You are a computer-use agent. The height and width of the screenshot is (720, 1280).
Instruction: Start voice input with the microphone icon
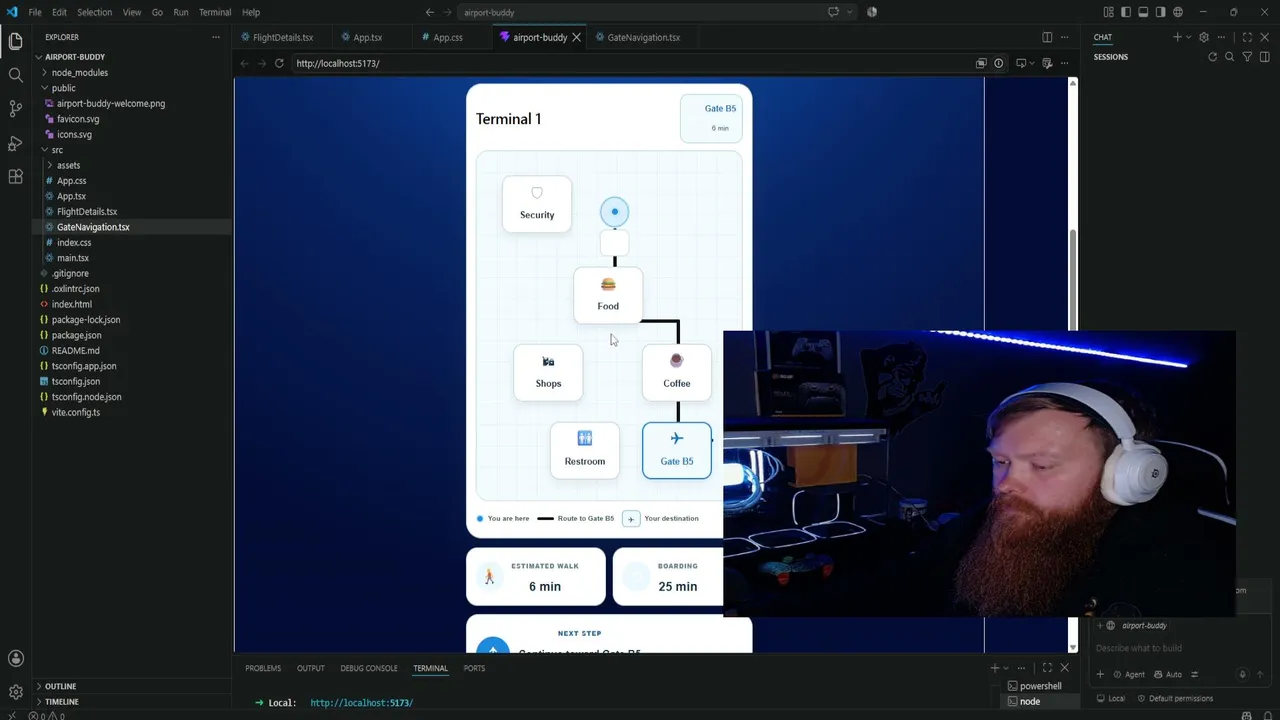pos(1242,674)
